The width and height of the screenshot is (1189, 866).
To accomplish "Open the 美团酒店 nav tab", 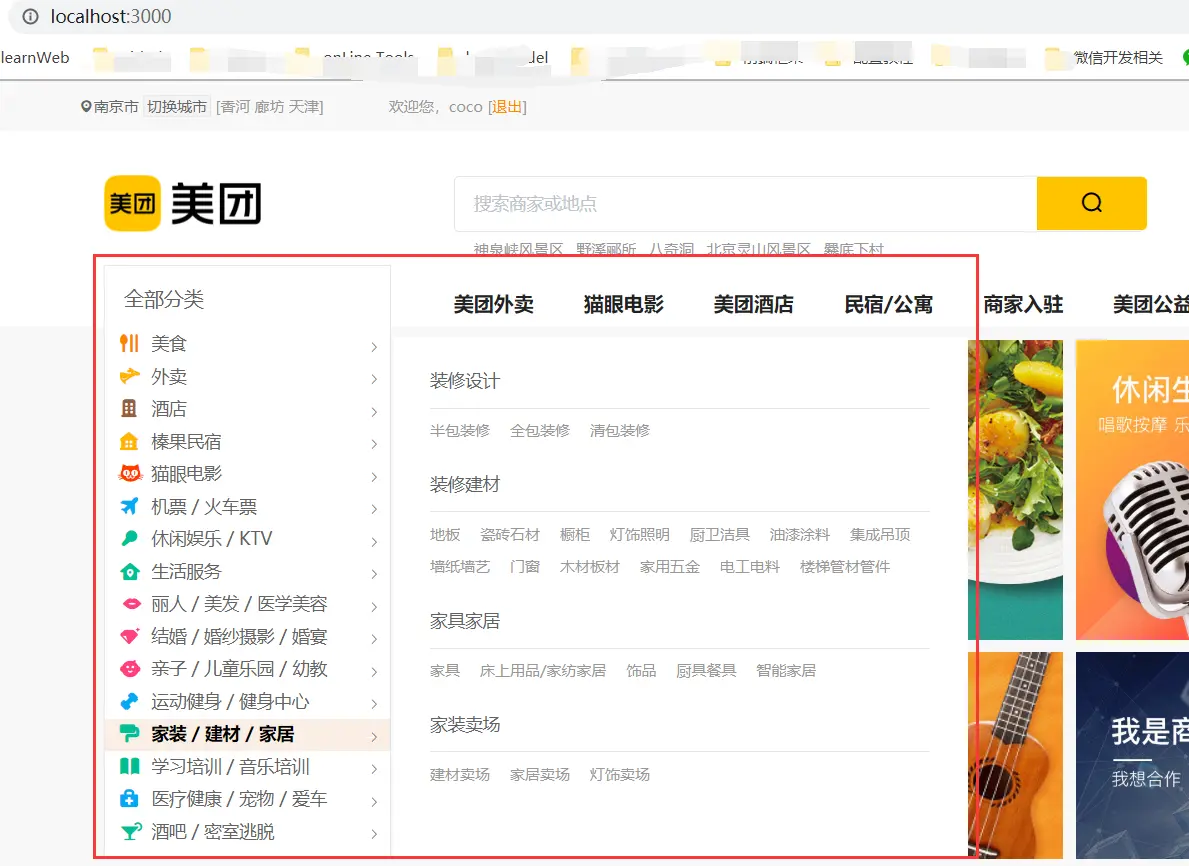I will [754, 304].
